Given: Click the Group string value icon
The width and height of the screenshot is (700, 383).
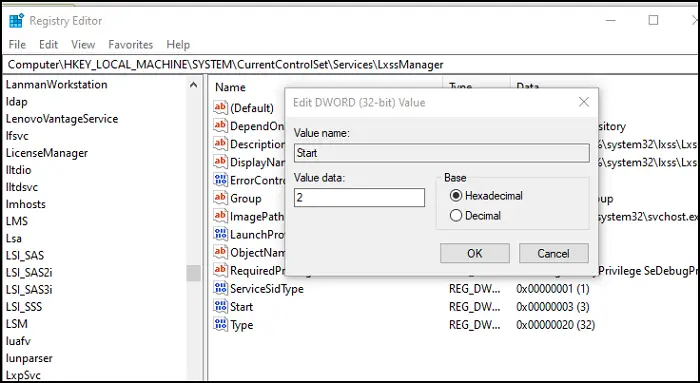Looking at the screenshot, I should (220, 198).
